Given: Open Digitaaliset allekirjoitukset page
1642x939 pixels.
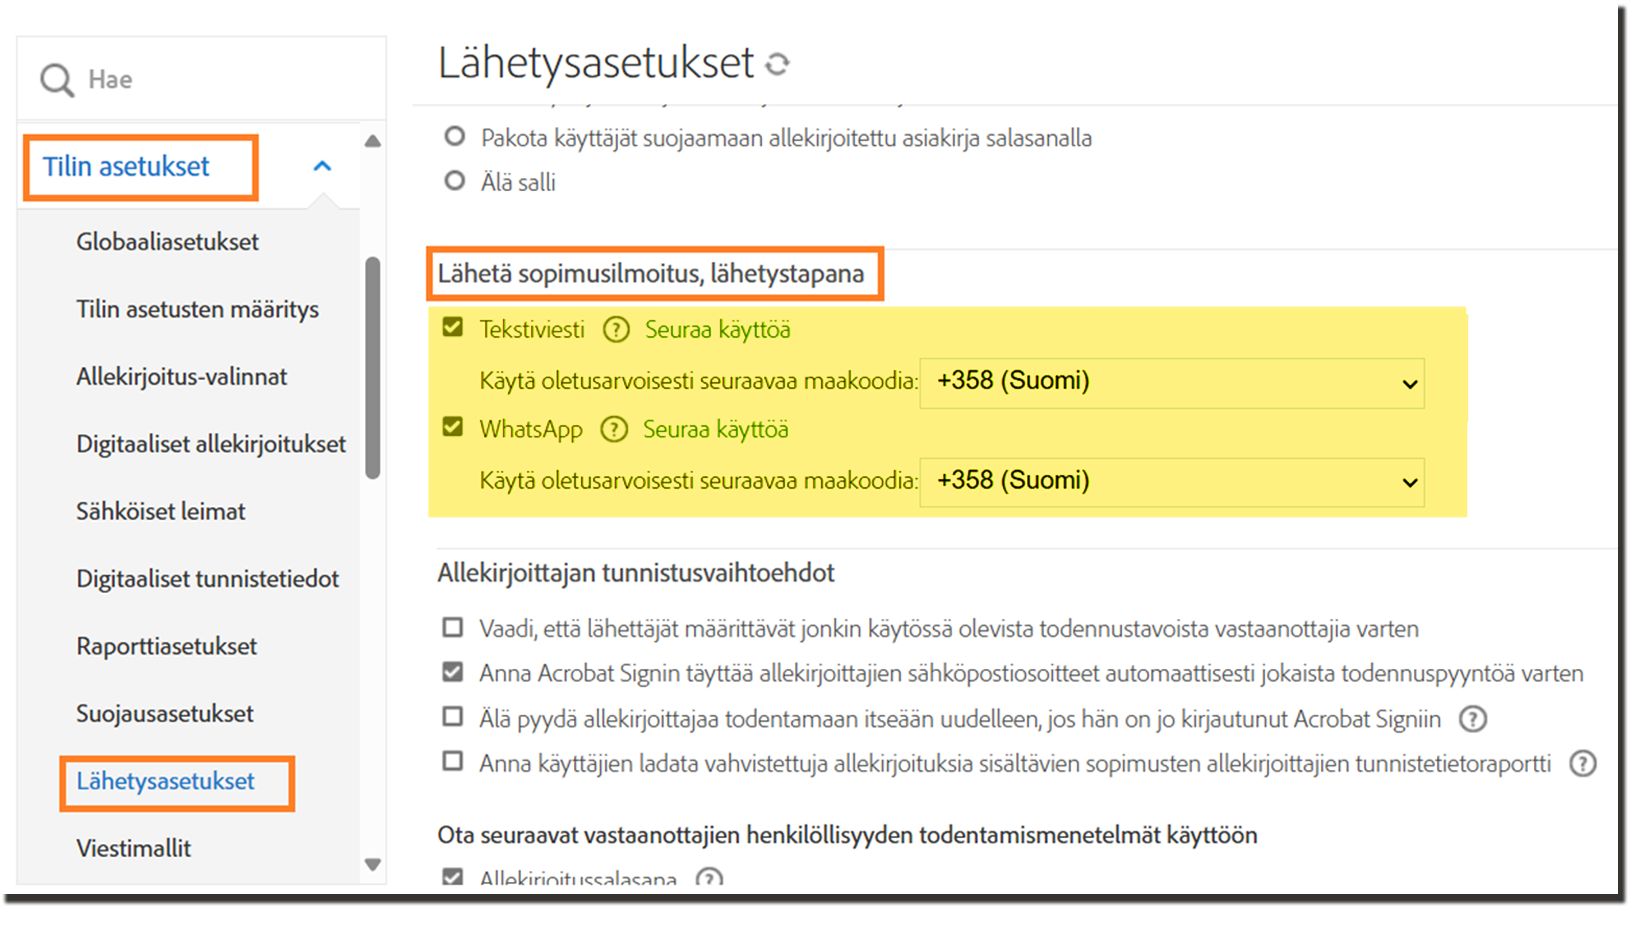Looking at the screenshot, I should pyautogui.click(x=211, y=444).
